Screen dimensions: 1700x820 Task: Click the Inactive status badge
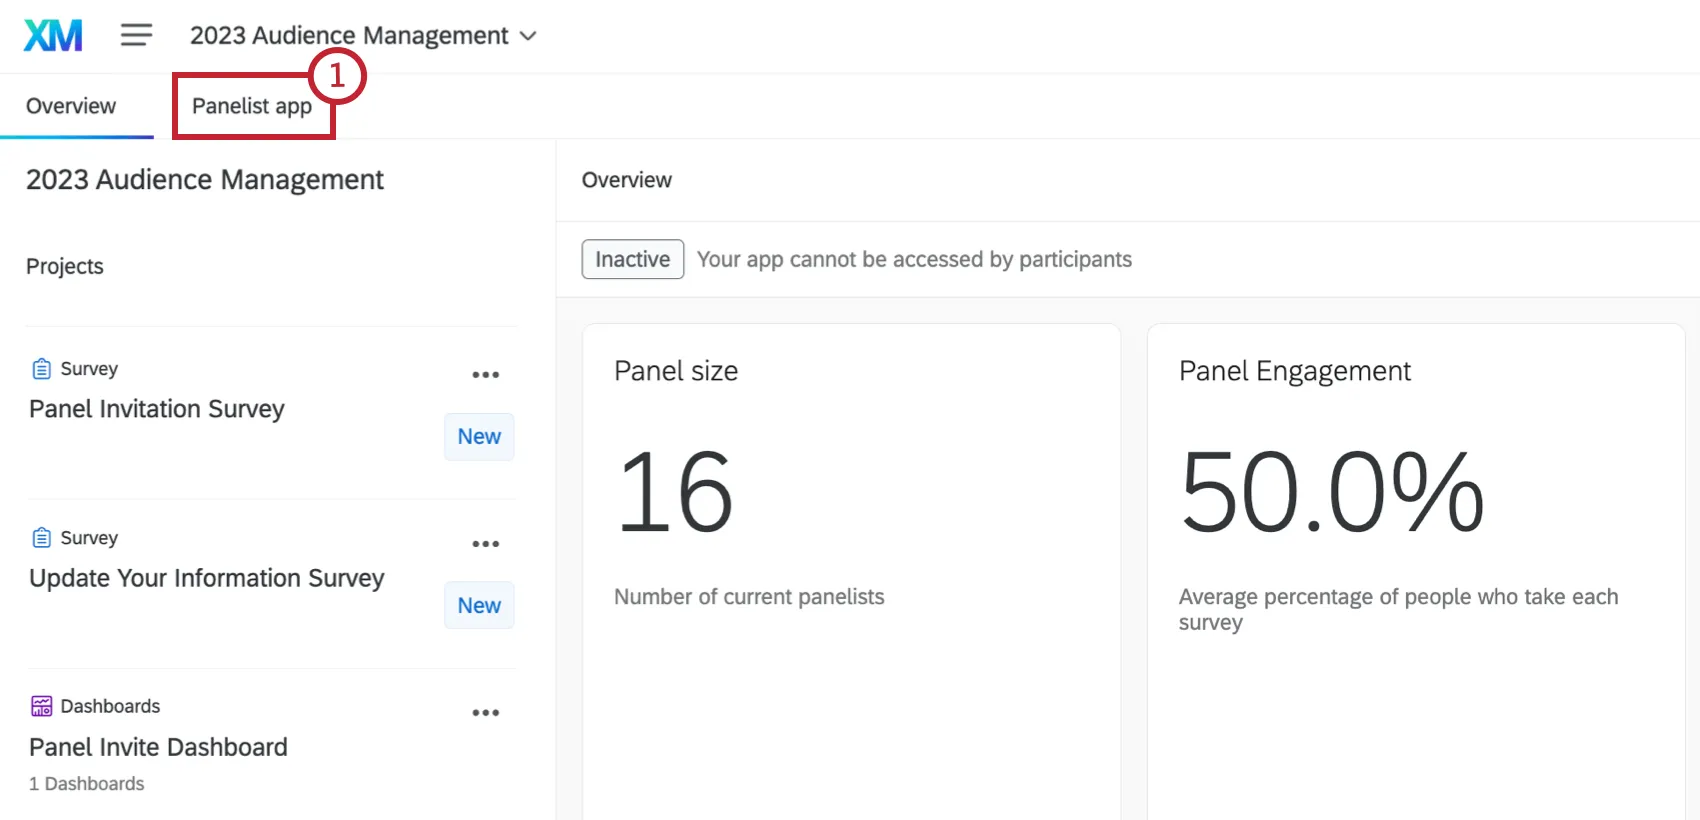[x=633, y=259]
